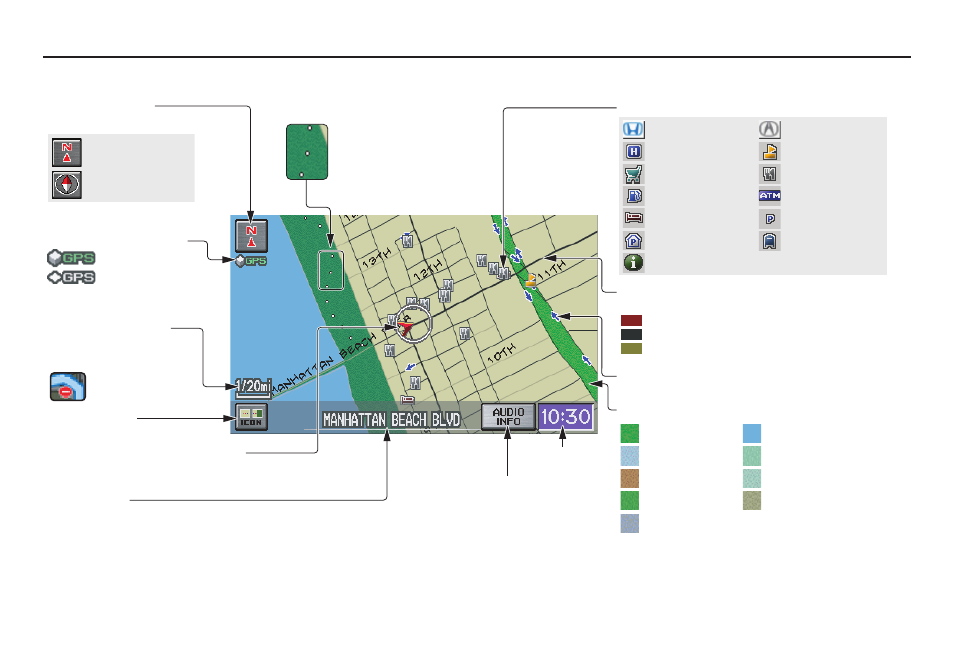954x651 pixels.
Task: Select the Honda dealer logo in legend
Action: 633,129
